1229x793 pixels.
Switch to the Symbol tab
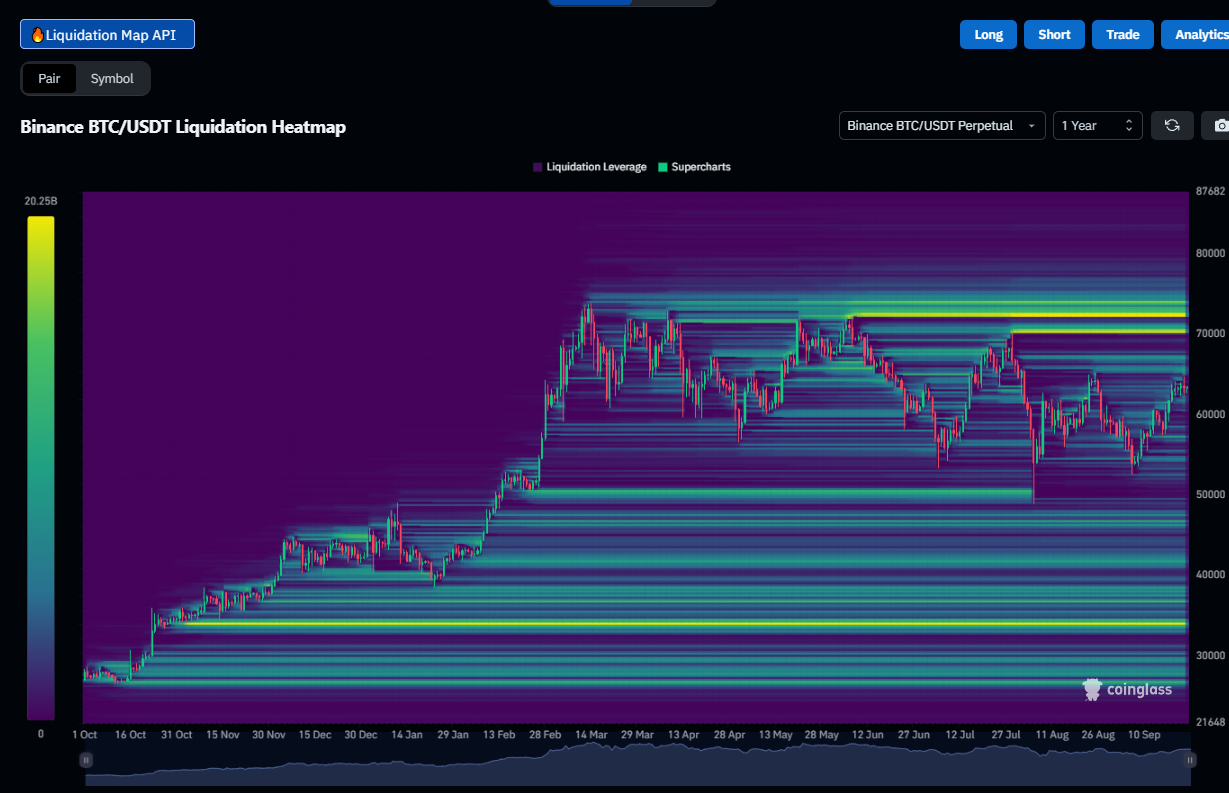(x=112, y=78)
